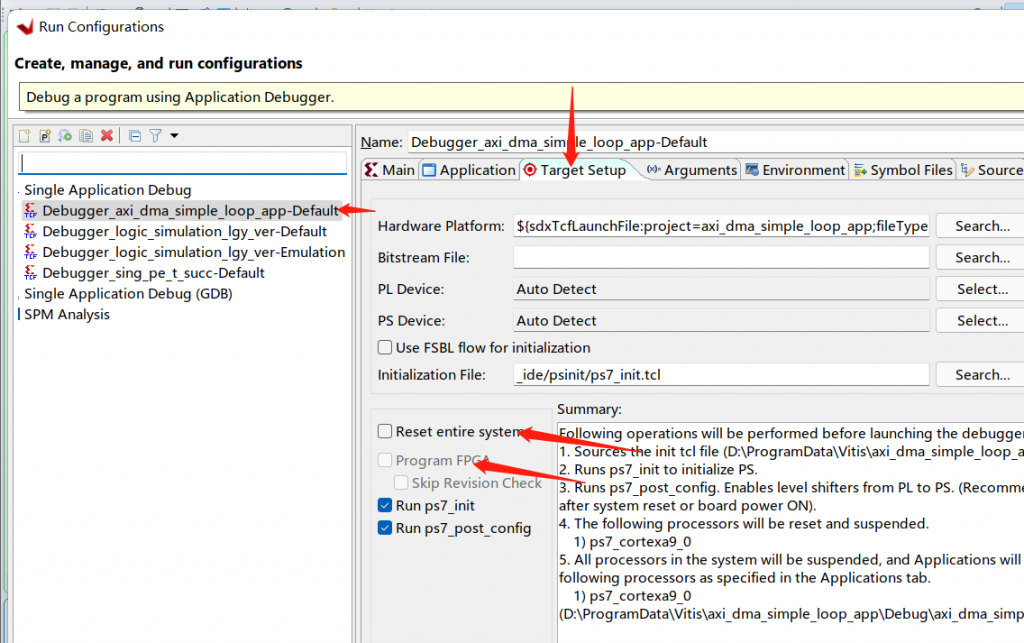Open the Symbol Files tab
Screen dimensions: 1024x643
[x=902, y=170]
